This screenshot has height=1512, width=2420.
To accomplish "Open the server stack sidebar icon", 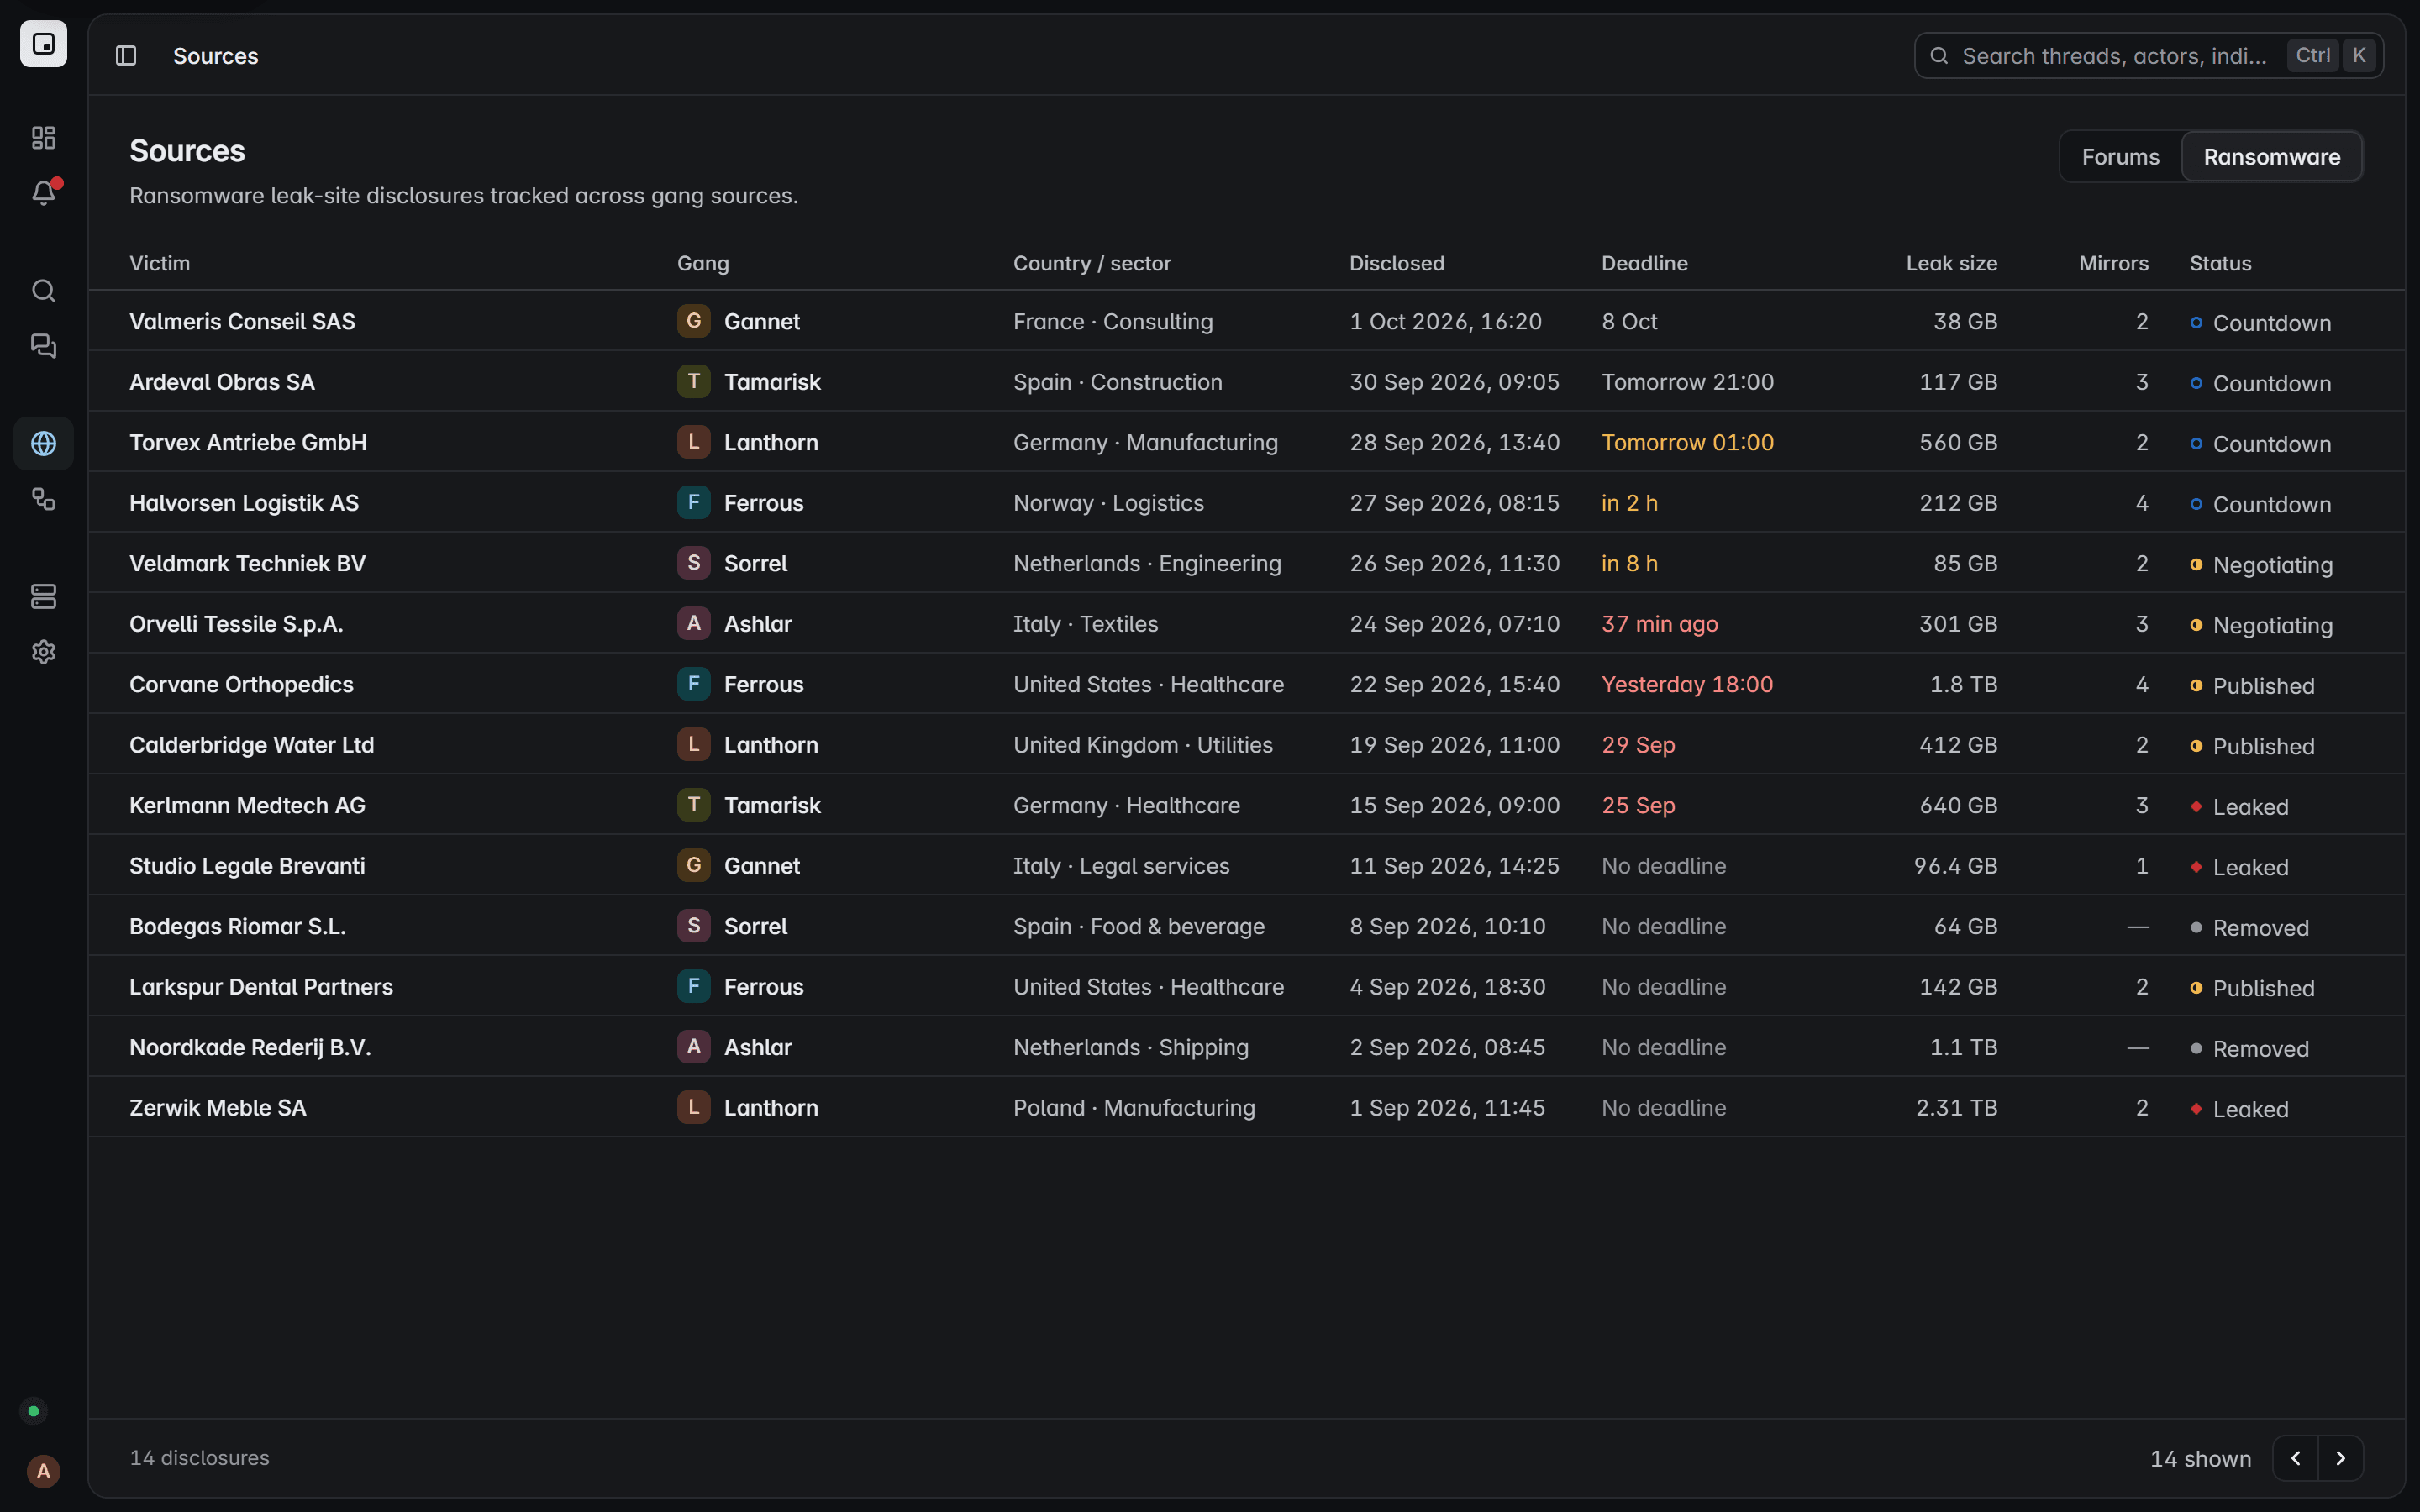I will click(x=43, y=596).
